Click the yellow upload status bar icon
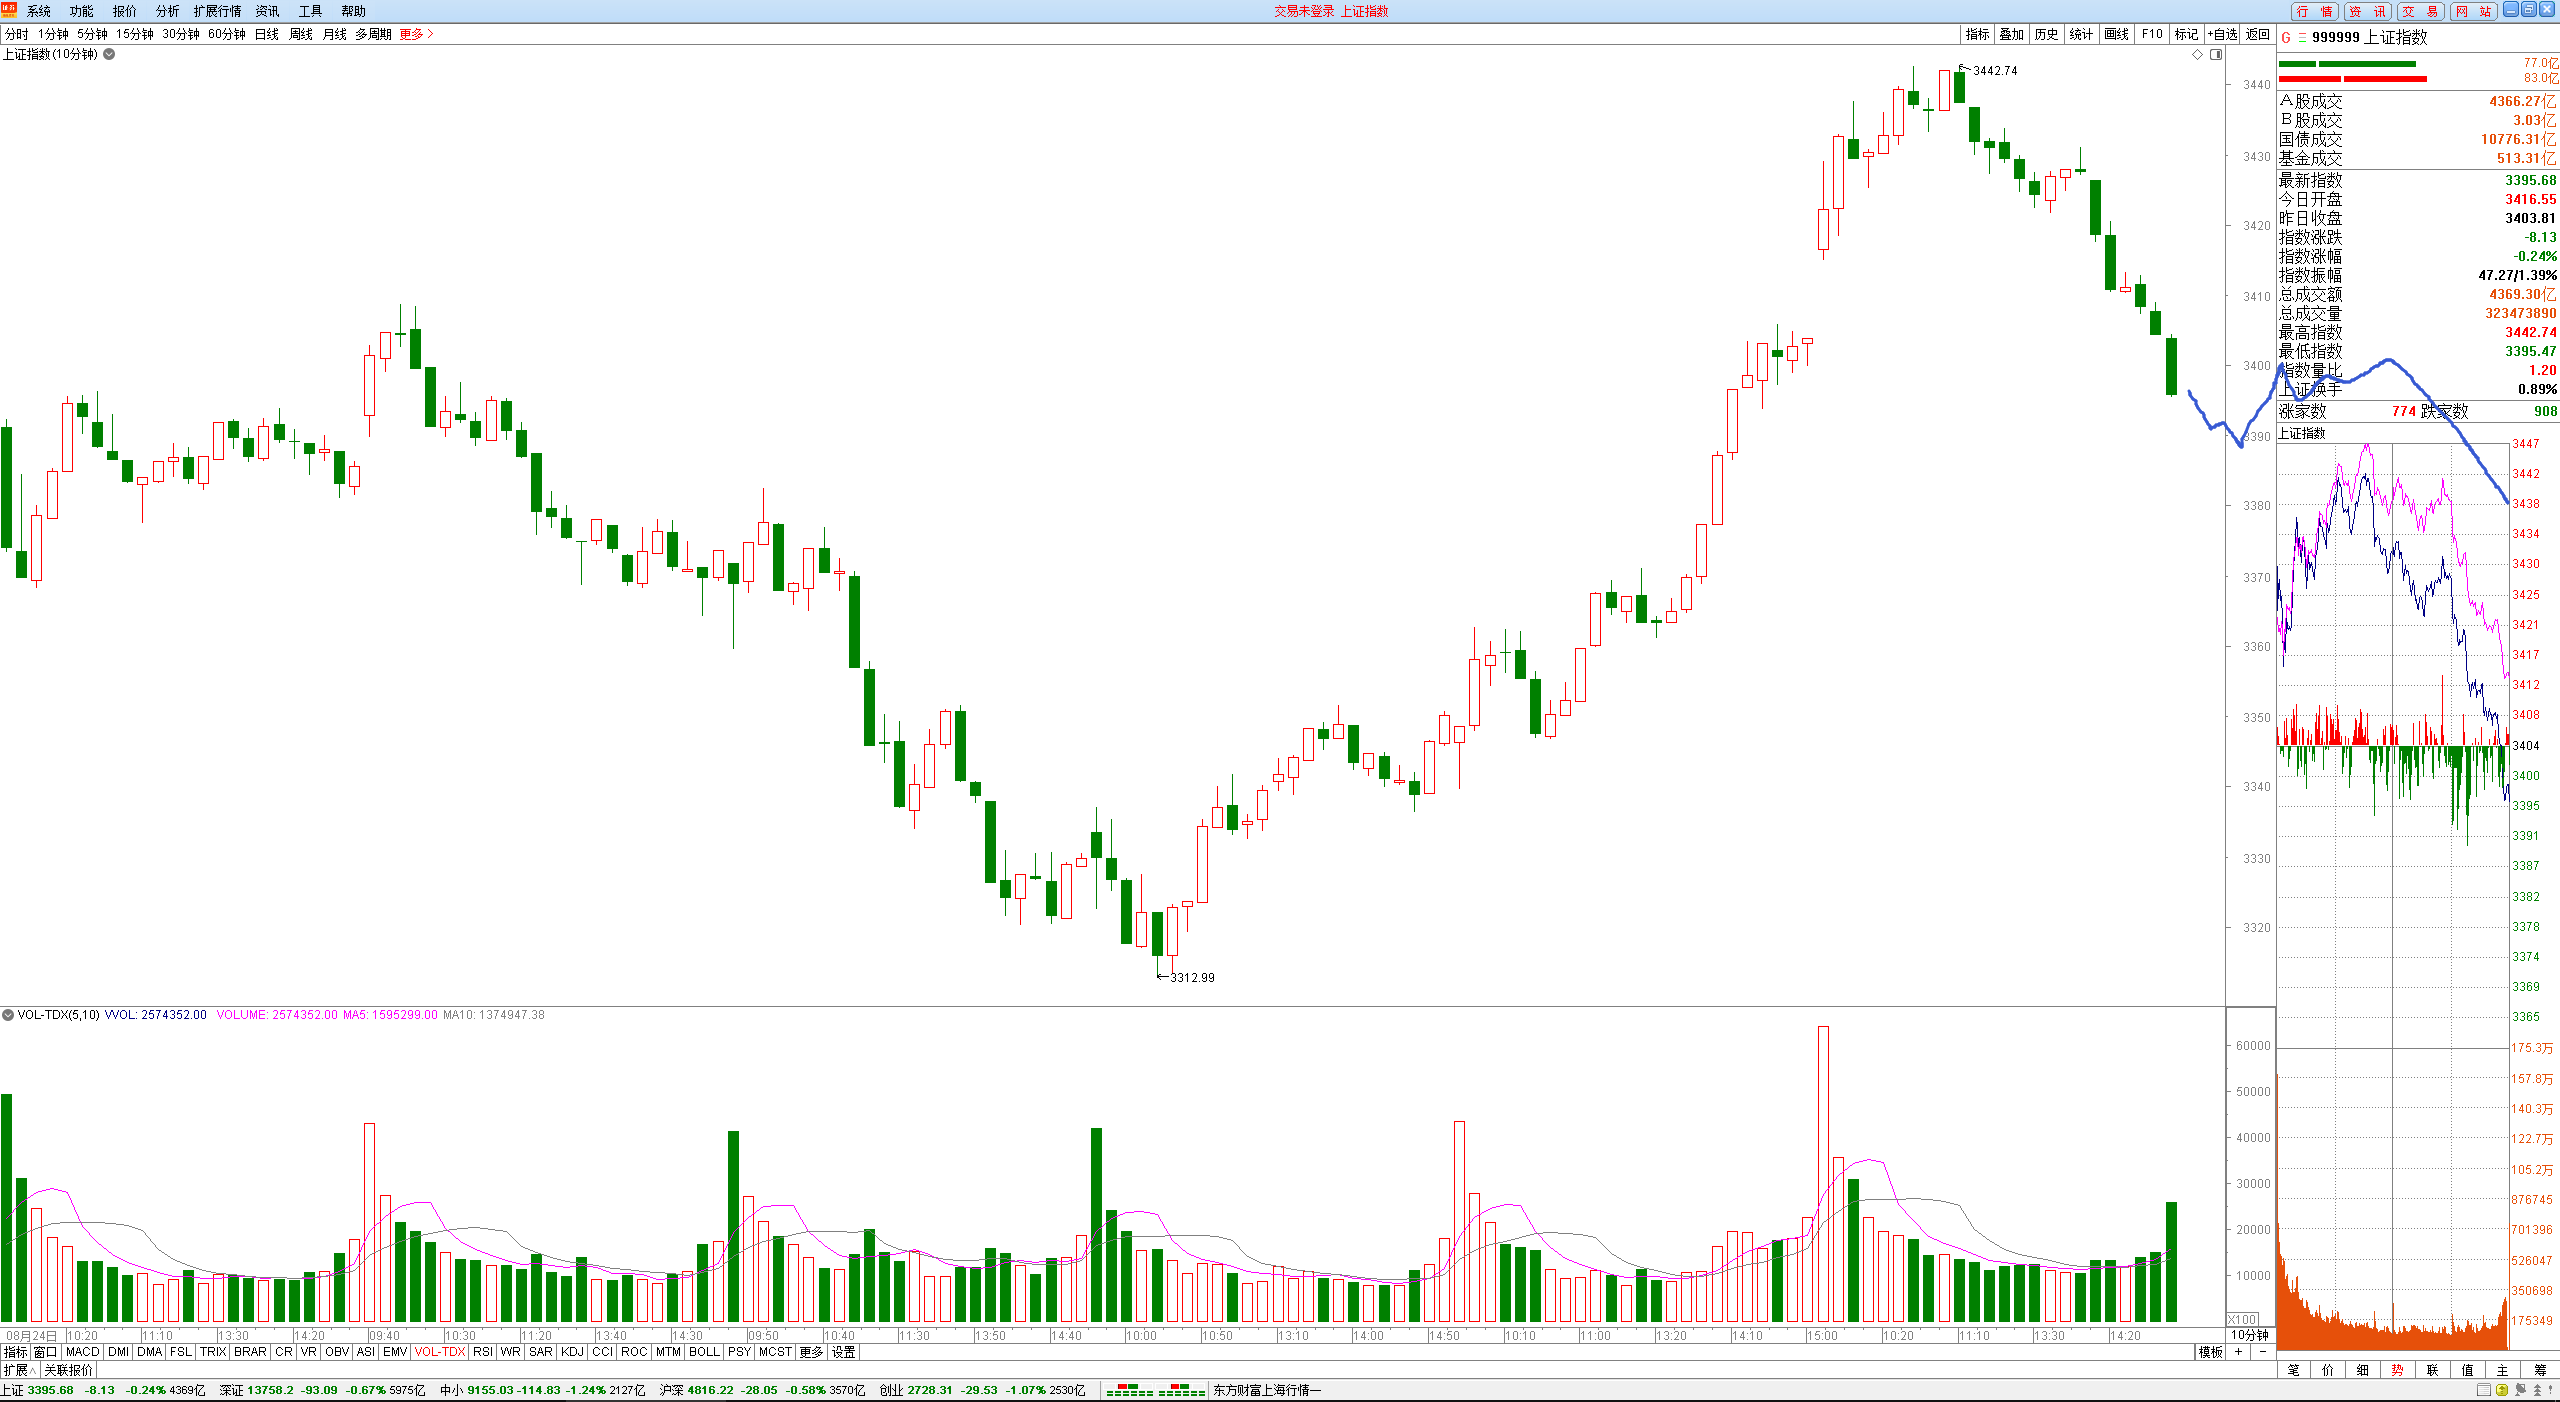The width and height of the screenshot is (2560, 1402). [2502, 1390]
